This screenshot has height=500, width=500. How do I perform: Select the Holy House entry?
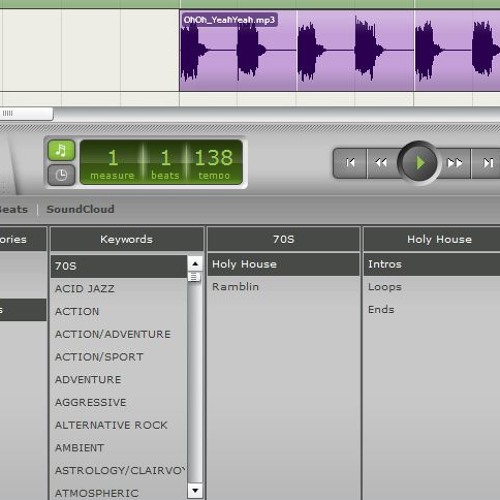pos(284,264)
